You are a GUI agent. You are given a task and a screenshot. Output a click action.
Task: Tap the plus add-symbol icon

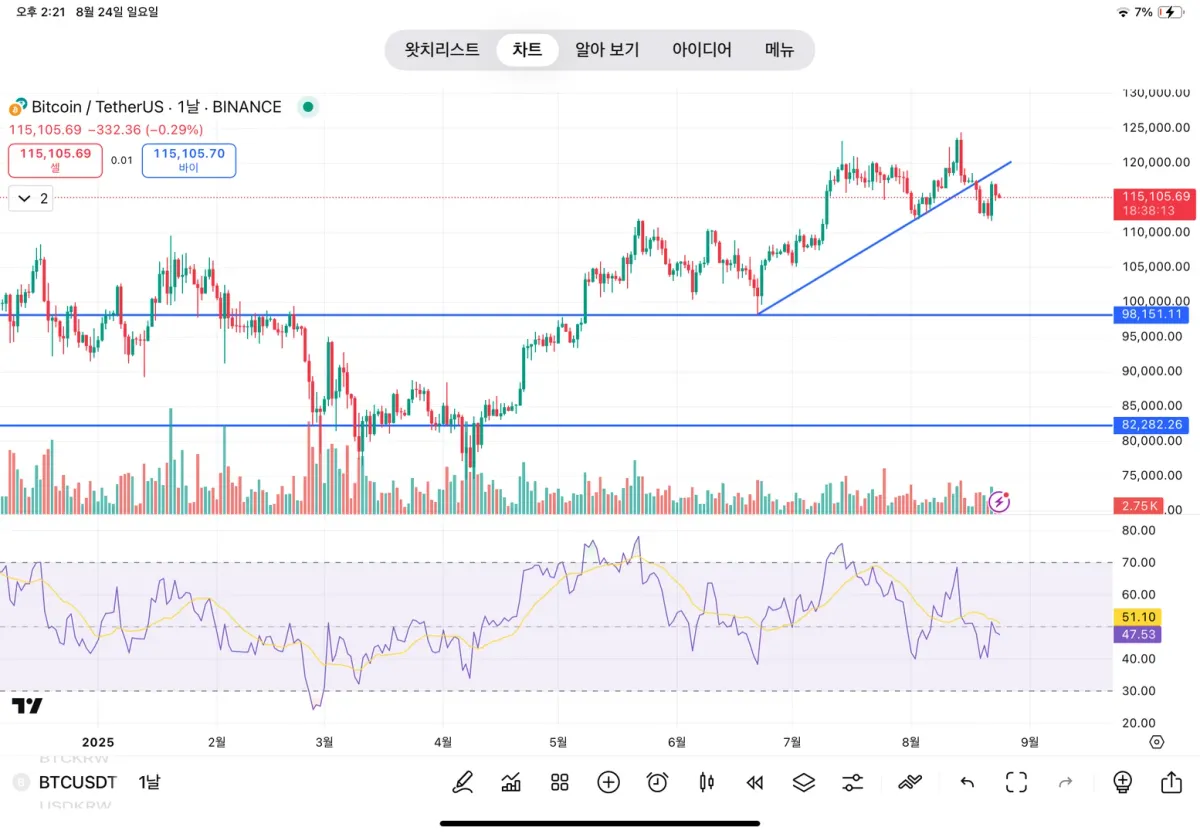pos(608,782)
